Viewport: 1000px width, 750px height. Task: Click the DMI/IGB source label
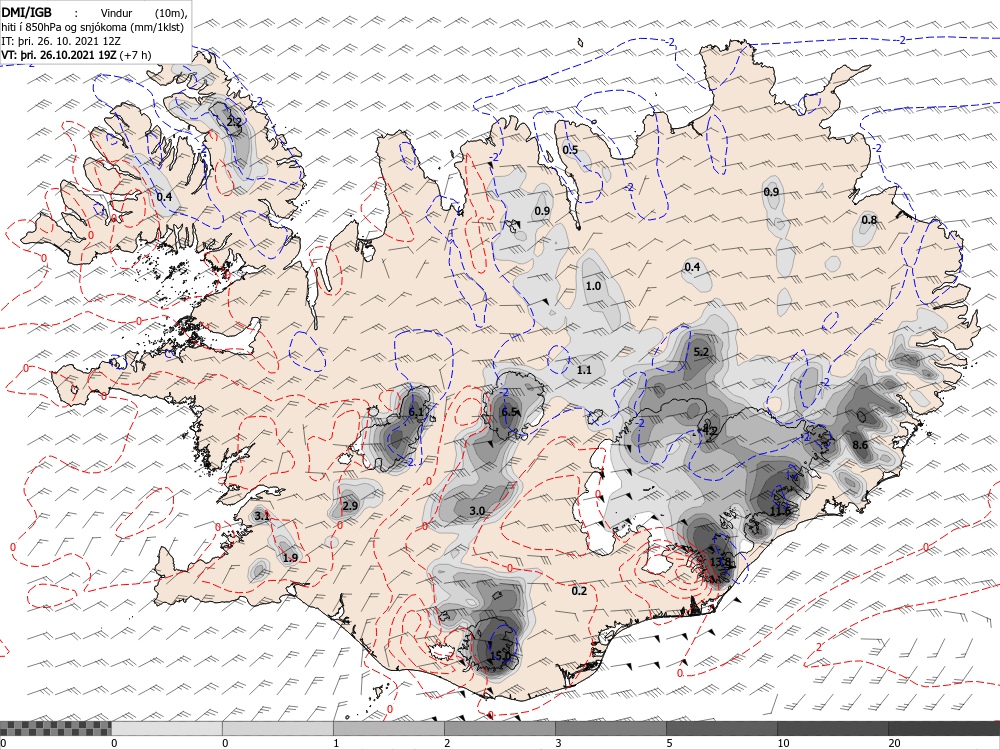pos(27,12)
